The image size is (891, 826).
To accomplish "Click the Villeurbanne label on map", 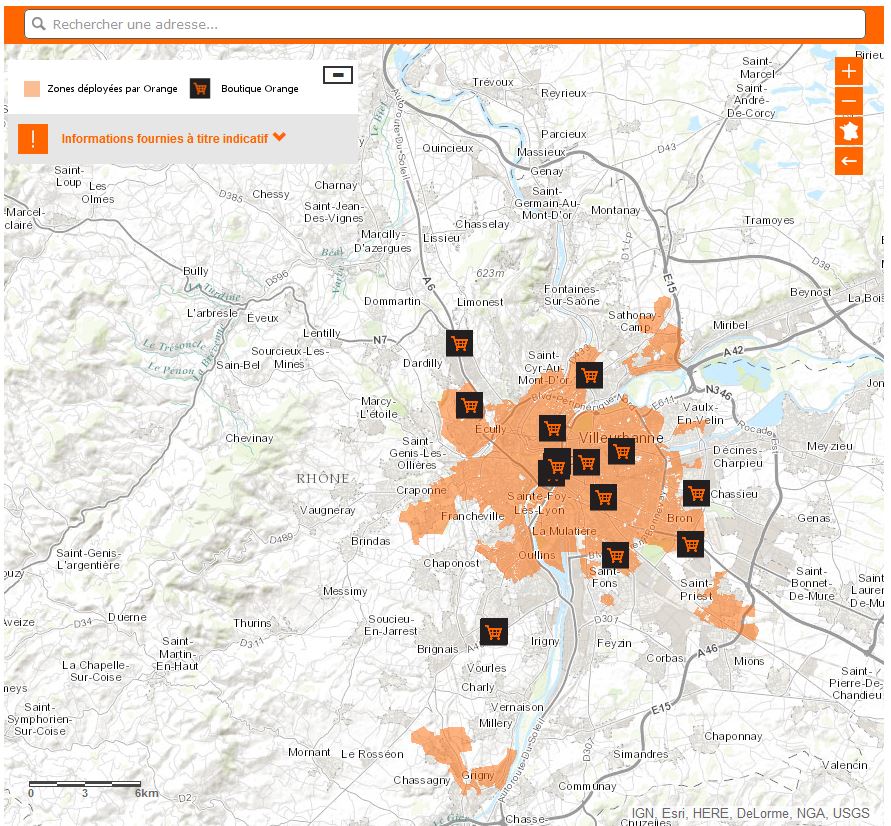I will [x=621, y=438].
